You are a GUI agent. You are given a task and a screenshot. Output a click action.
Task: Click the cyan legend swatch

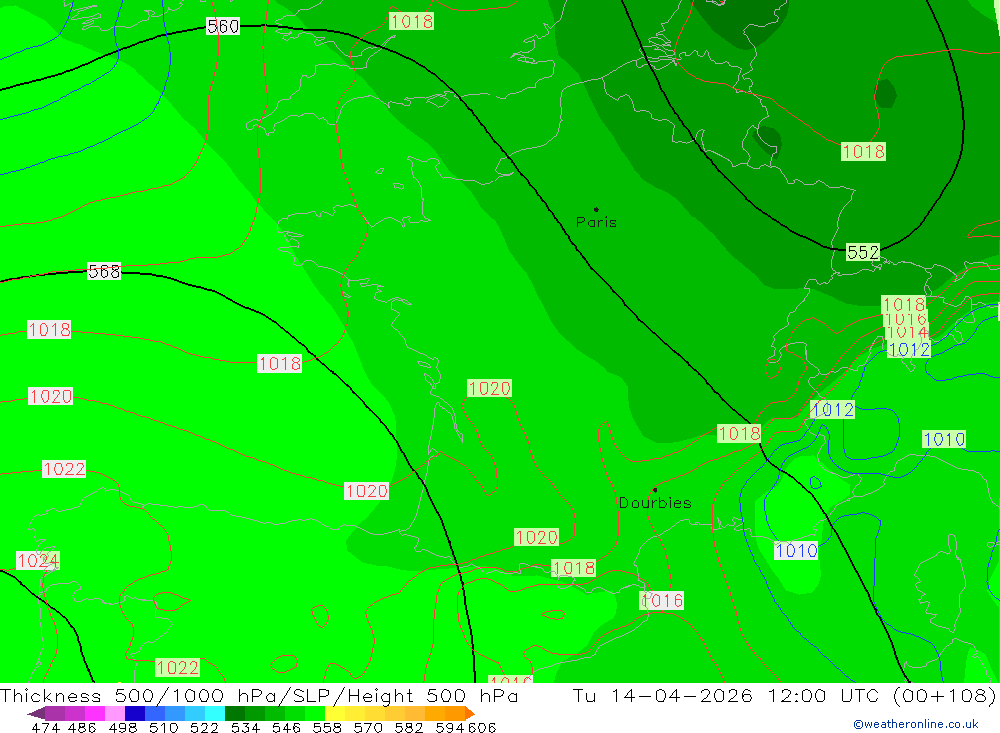point(215,713)
